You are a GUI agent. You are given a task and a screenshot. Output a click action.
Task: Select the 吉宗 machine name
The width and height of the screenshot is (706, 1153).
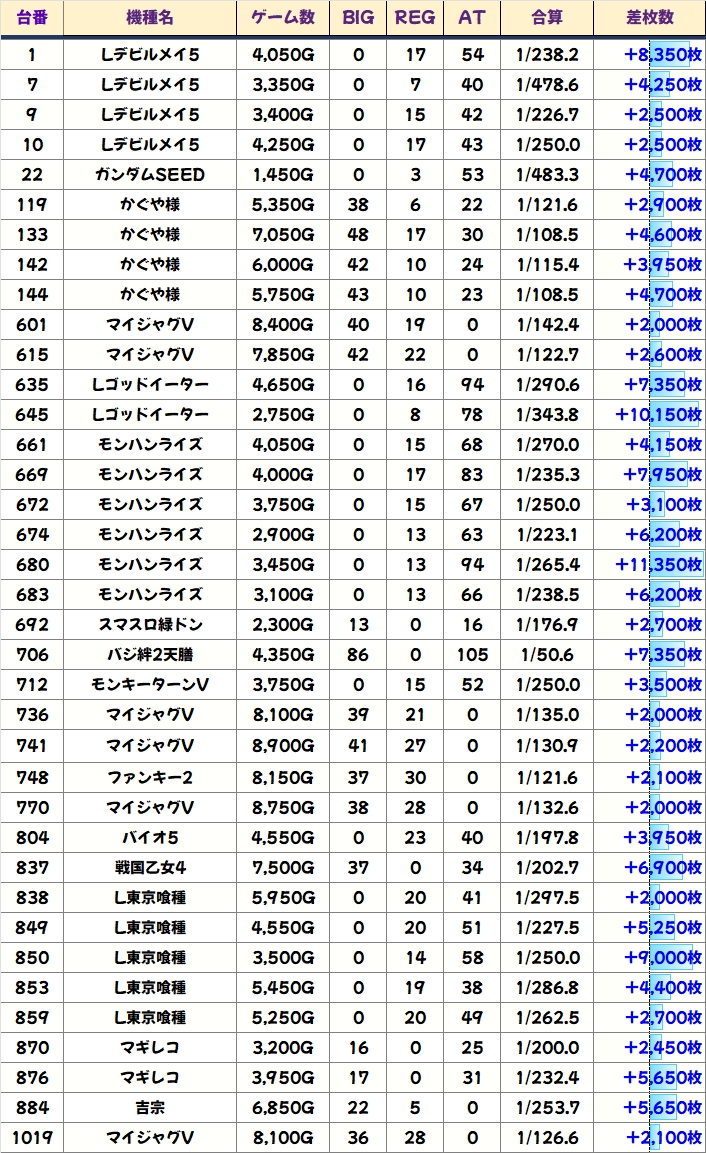(150, 1107)
